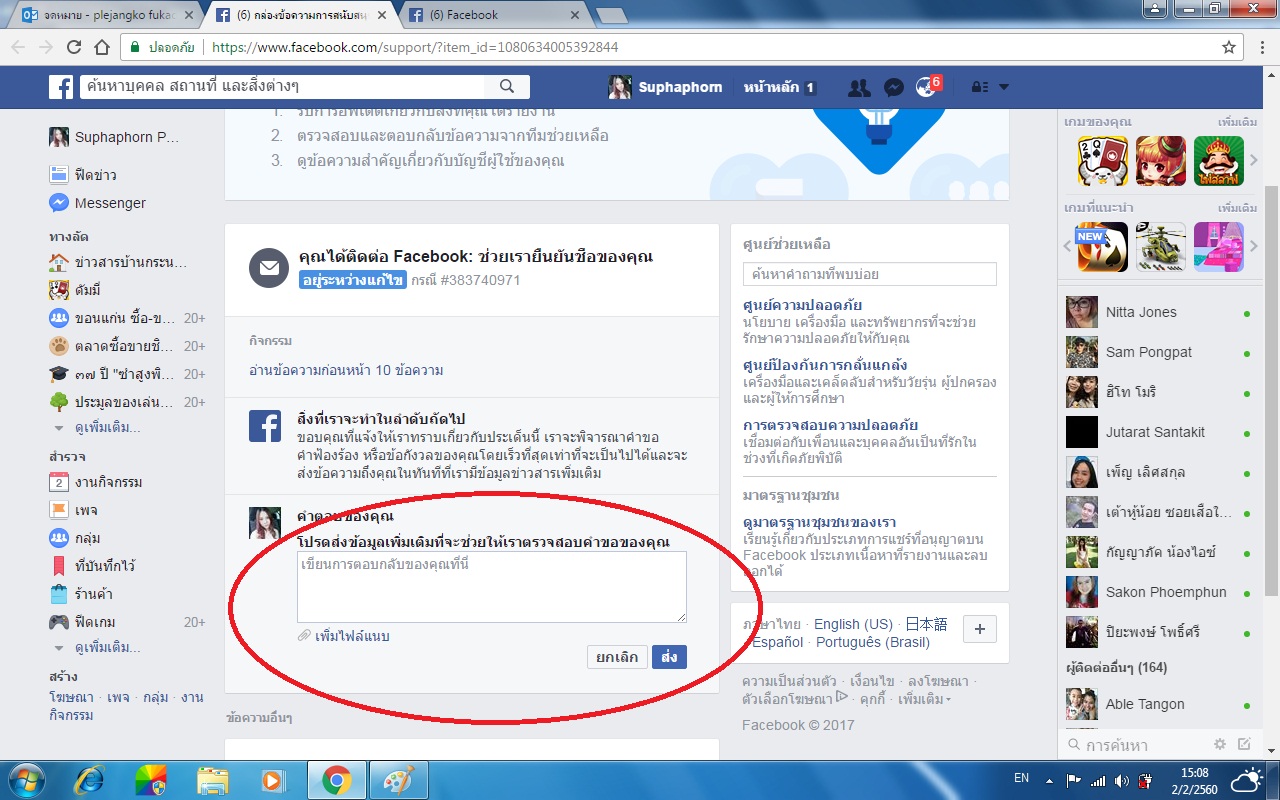Click the right arrow in your games

coord(1254,161)
